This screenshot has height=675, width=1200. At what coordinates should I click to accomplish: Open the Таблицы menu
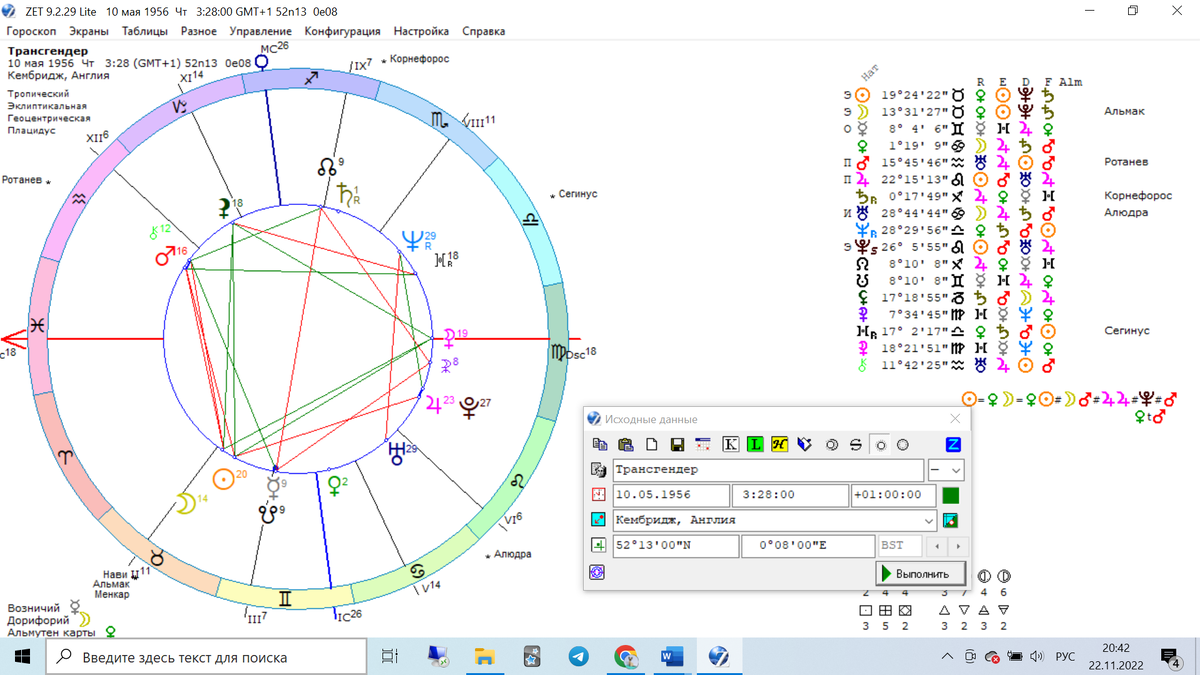coord(145,31)
